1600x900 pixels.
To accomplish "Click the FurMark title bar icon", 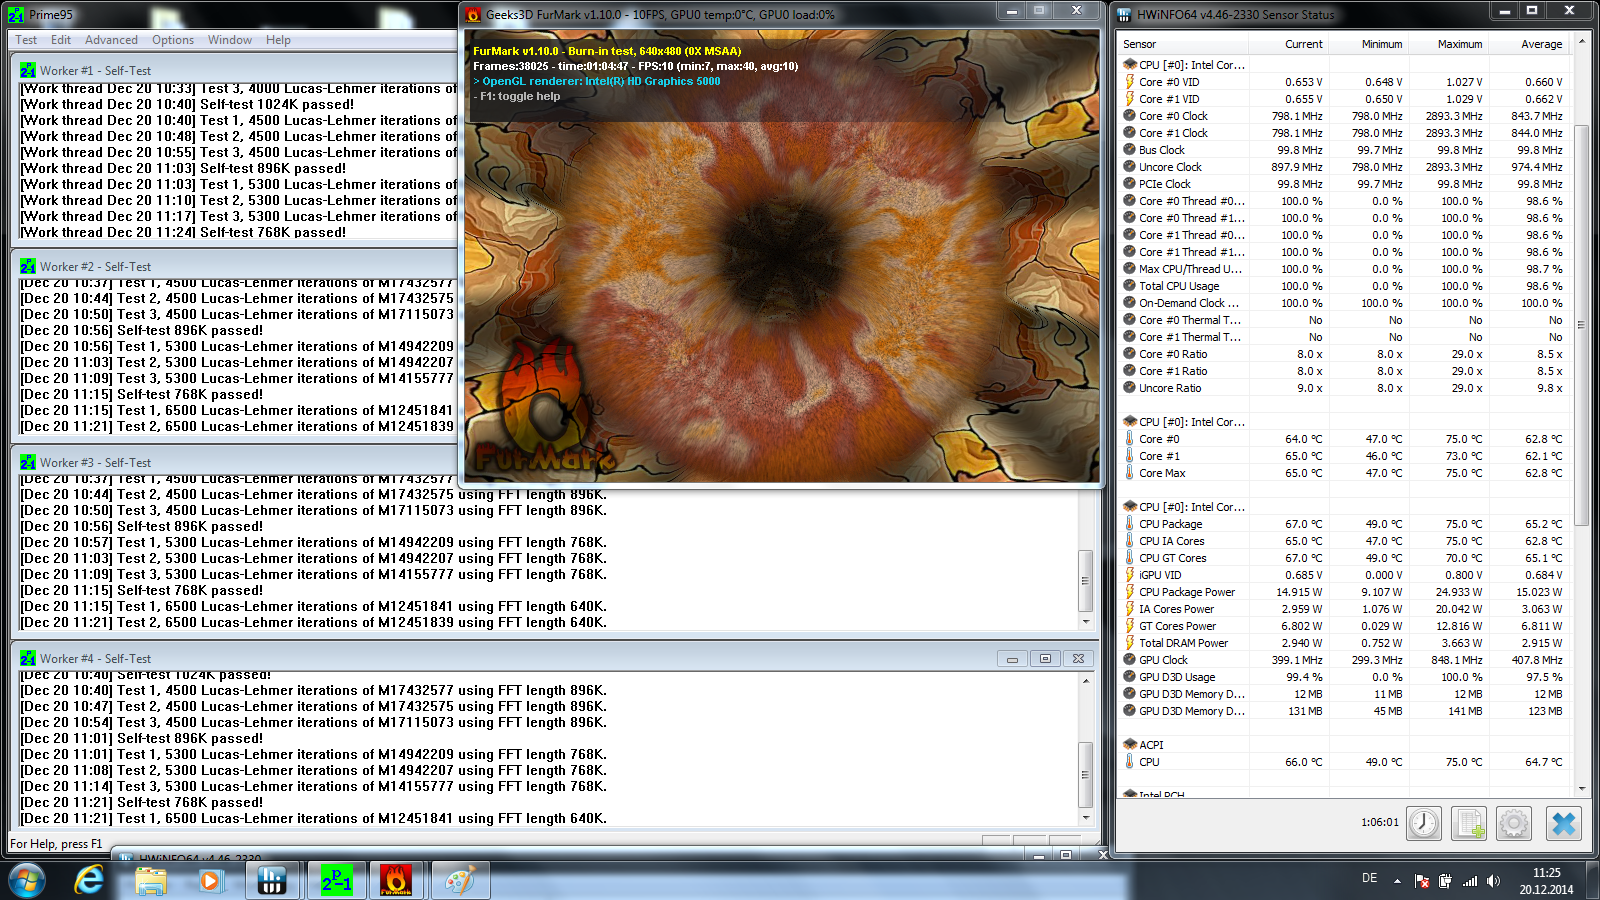I will [474, 15].
